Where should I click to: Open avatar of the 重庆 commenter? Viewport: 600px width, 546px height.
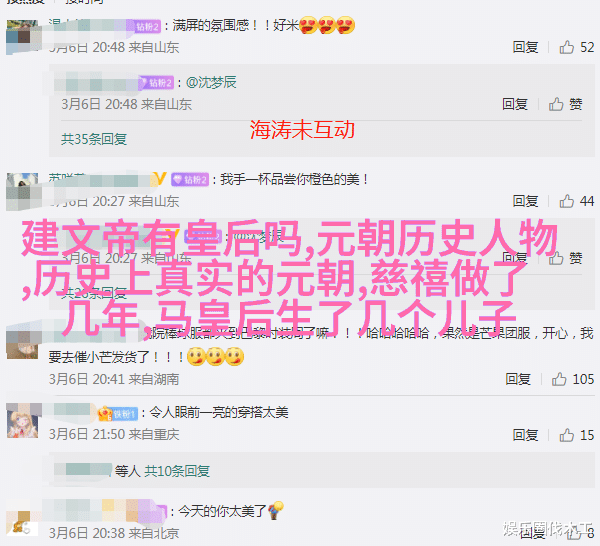[22, 420]
